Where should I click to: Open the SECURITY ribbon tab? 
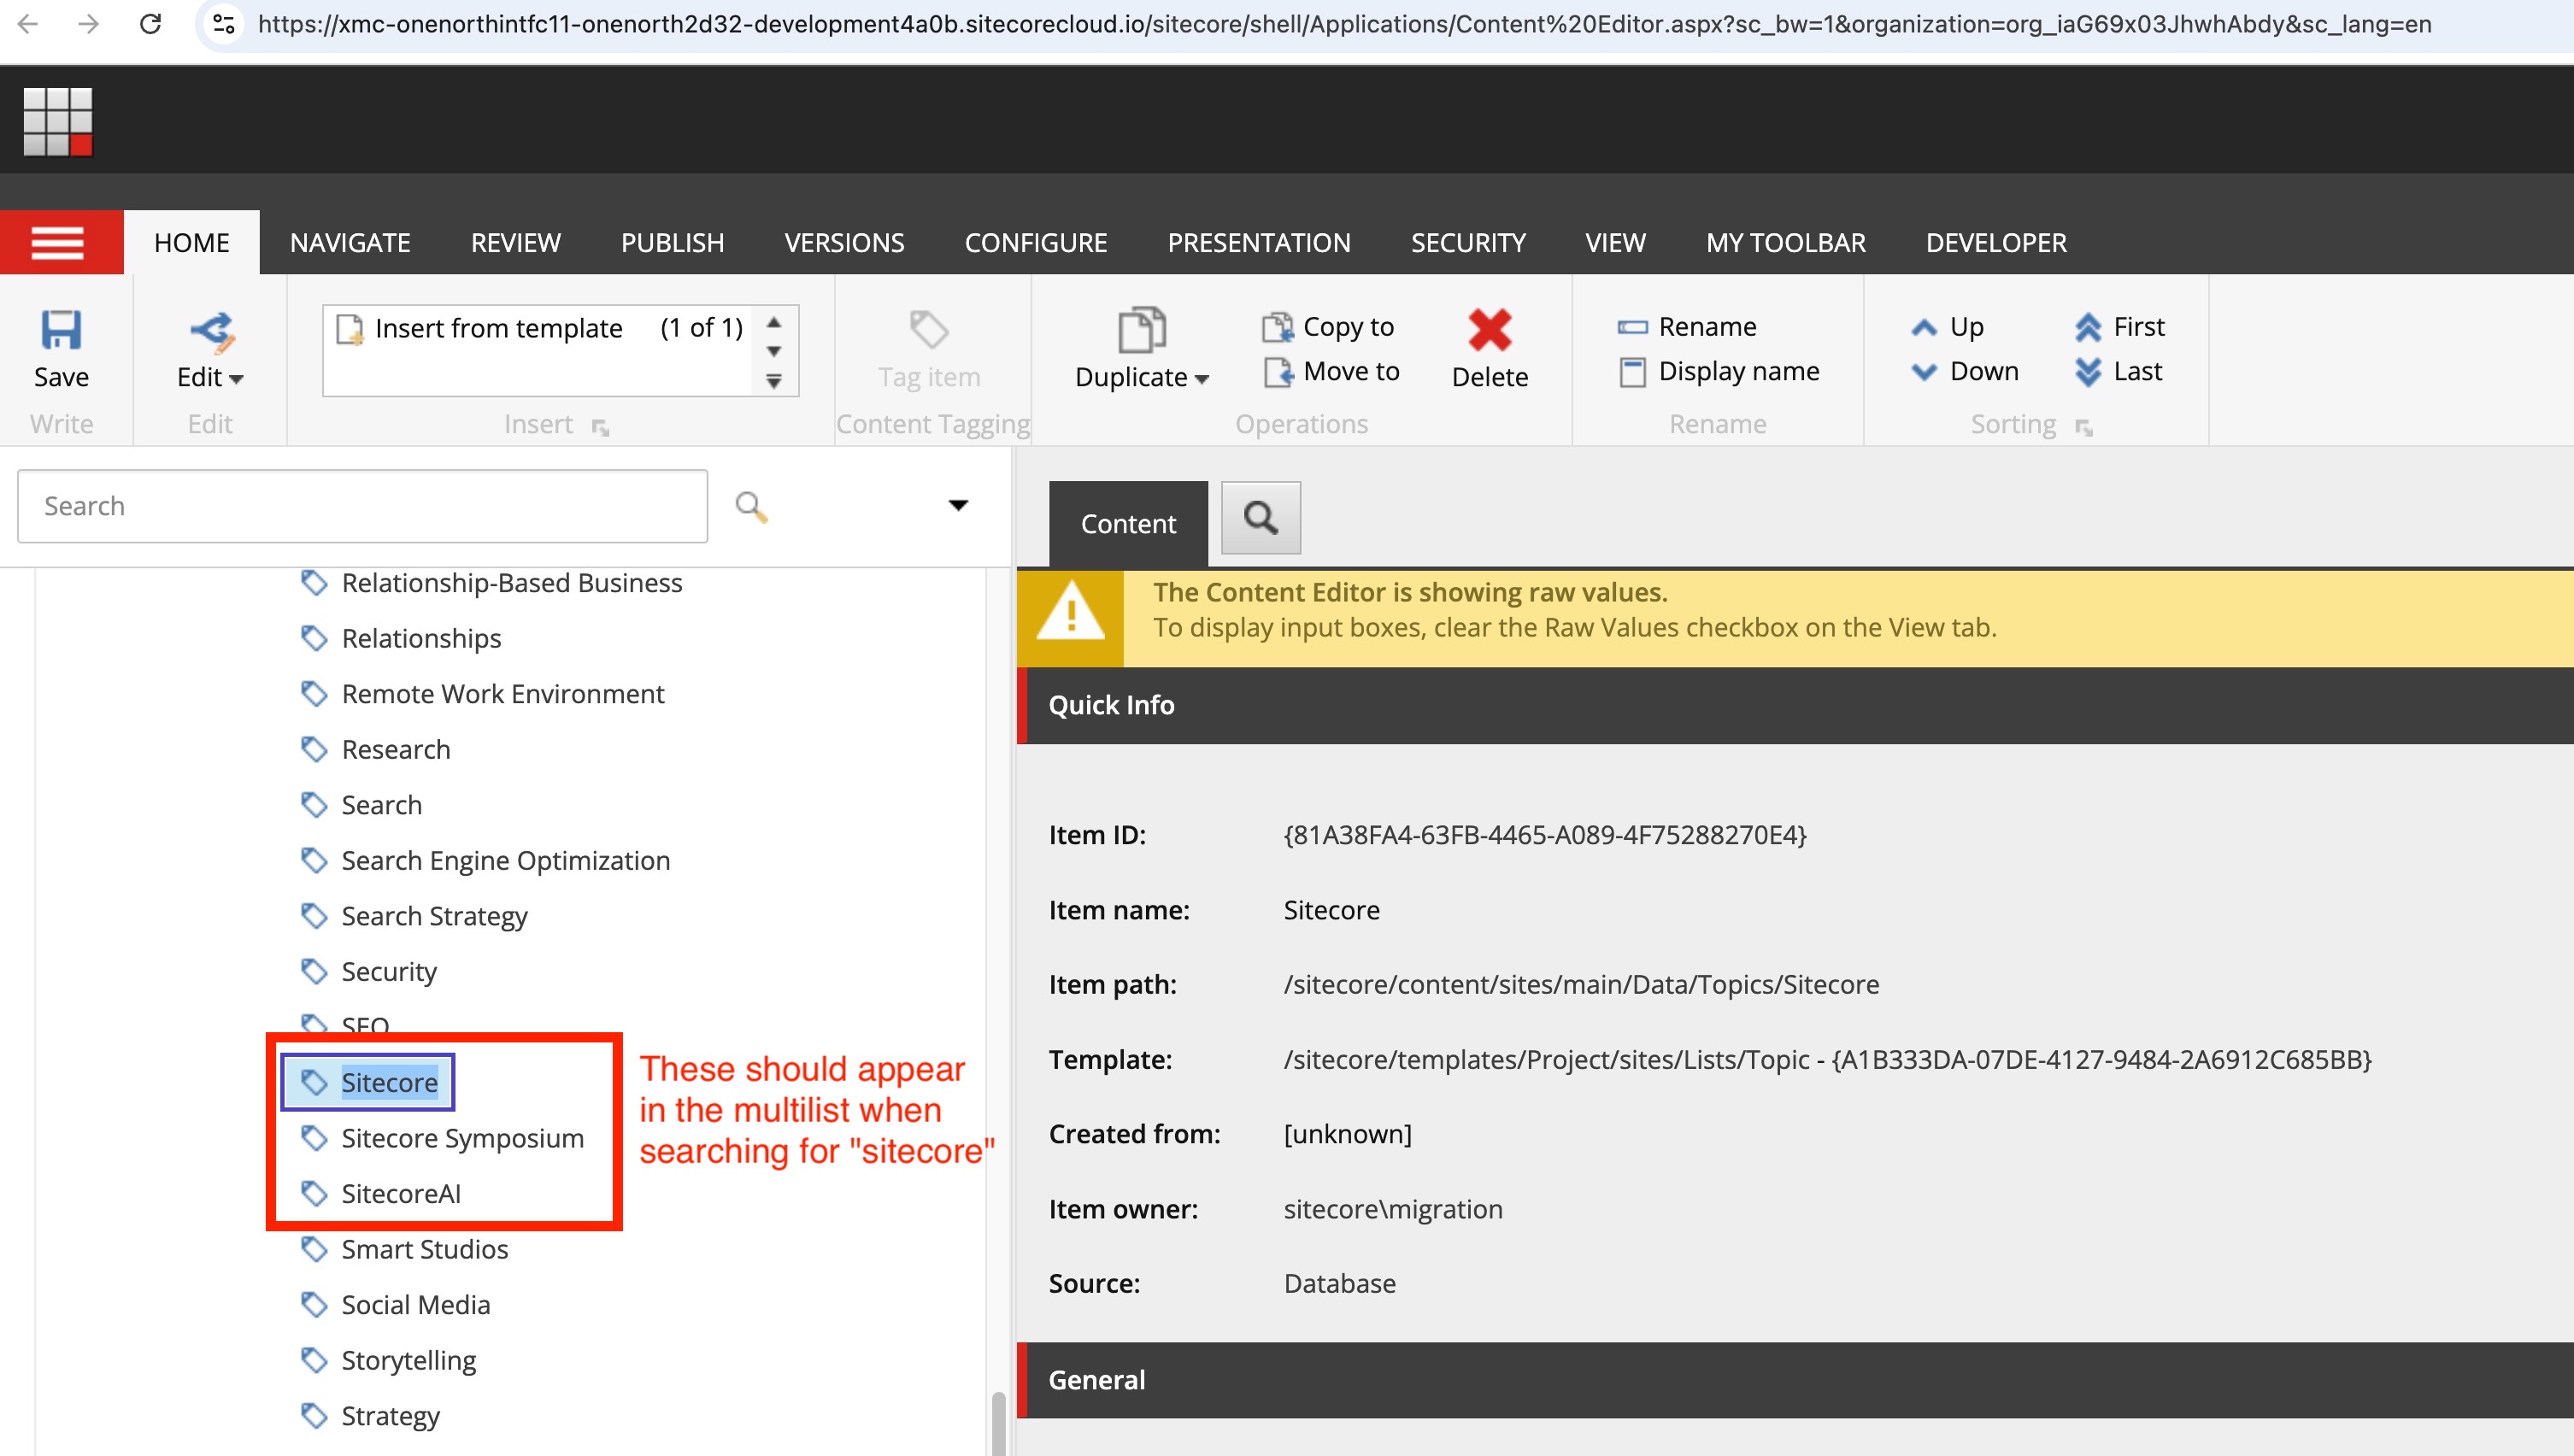click(1468, 242)
